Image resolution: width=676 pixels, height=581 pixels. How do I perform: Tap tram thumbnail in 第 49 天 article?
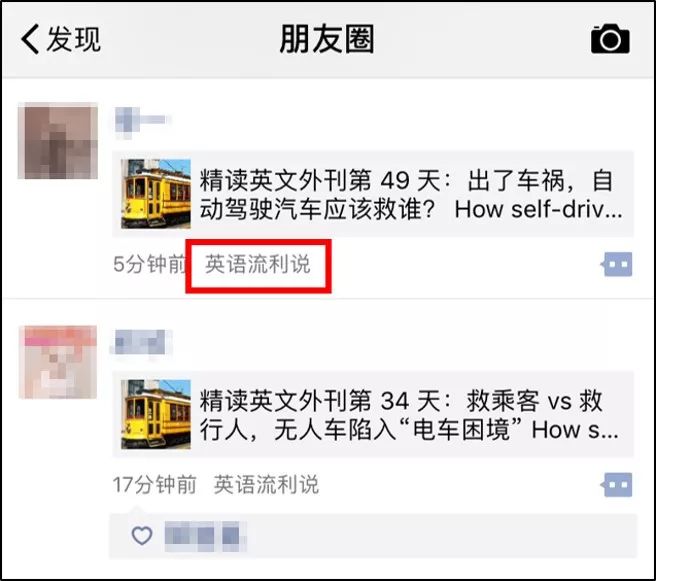pyautogui.click(x=156, y=194)
